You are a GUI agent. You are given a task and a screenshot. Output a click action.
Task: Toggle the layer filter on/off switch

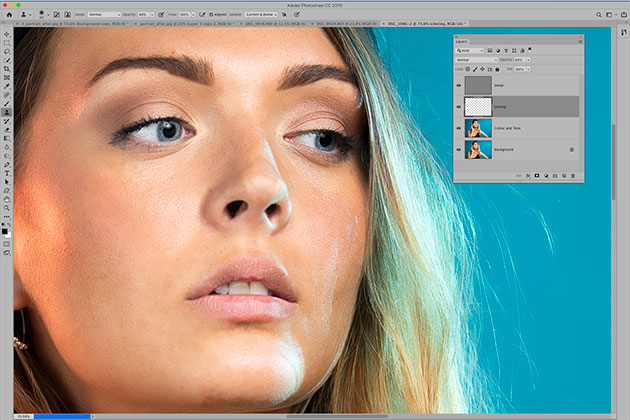pyautogui.click(x=530, y=50)
